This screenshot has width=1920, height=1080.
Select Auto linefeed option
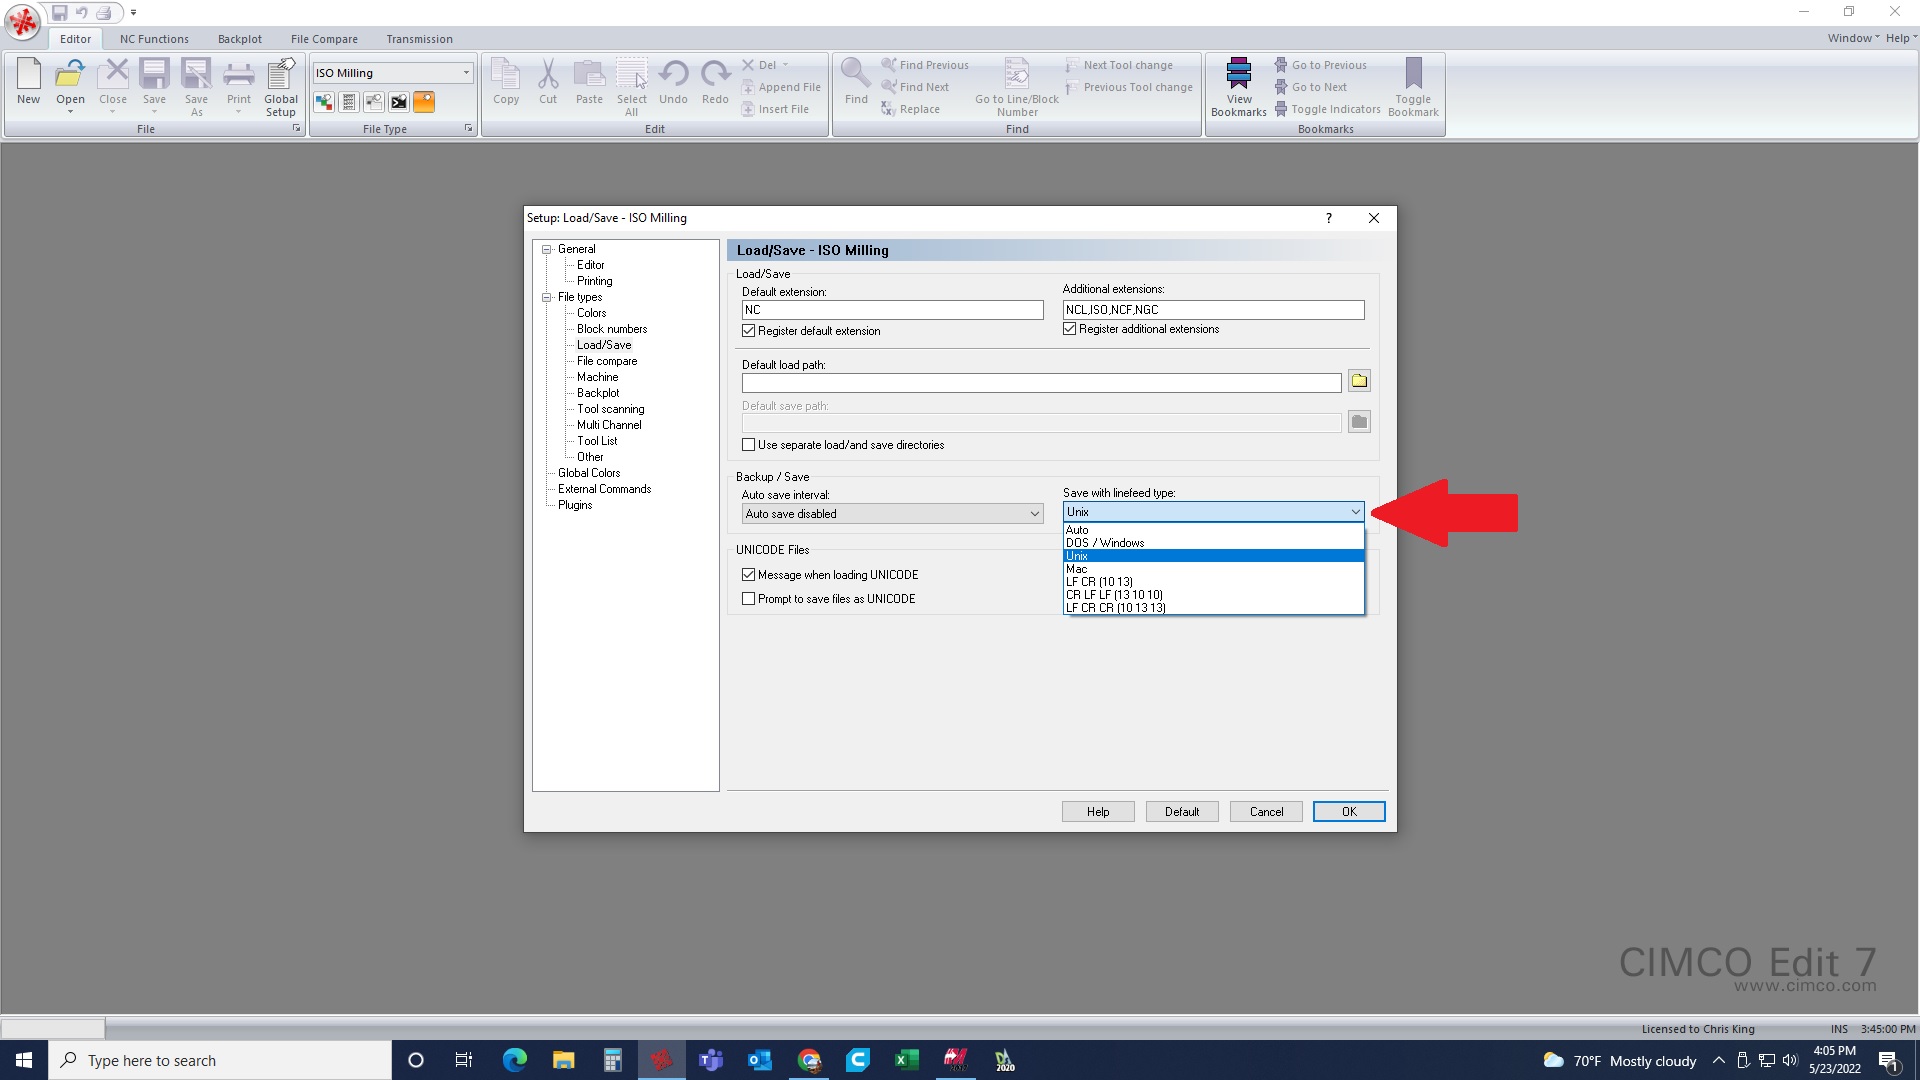click(1213, 530)
